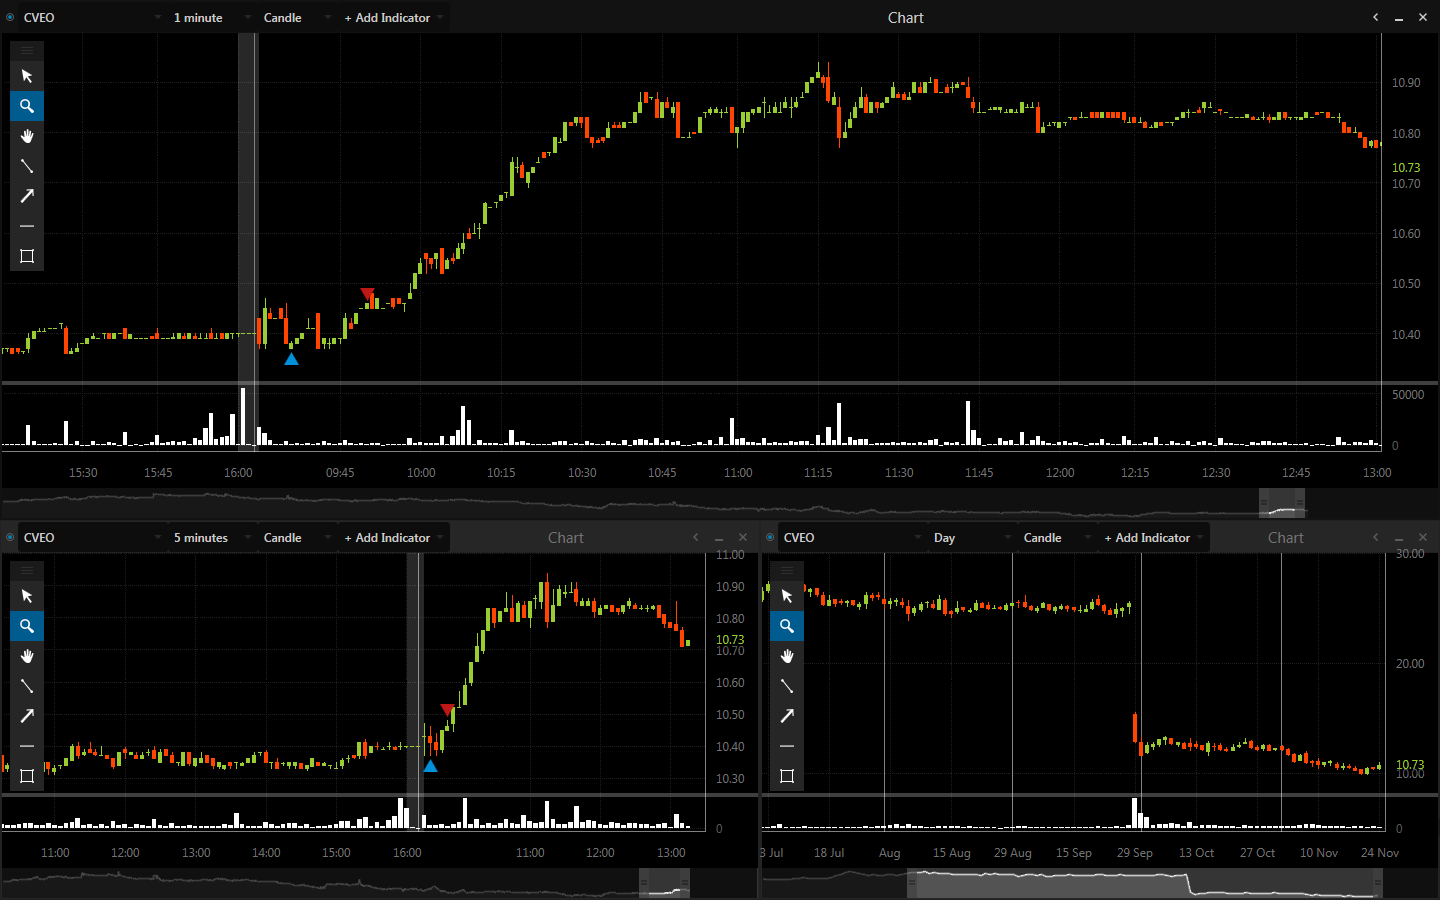The height and width of the screenshot is (900, 1440).
Task: Minimize the 1 minute chart panel
Action: tap(1399, 18)
